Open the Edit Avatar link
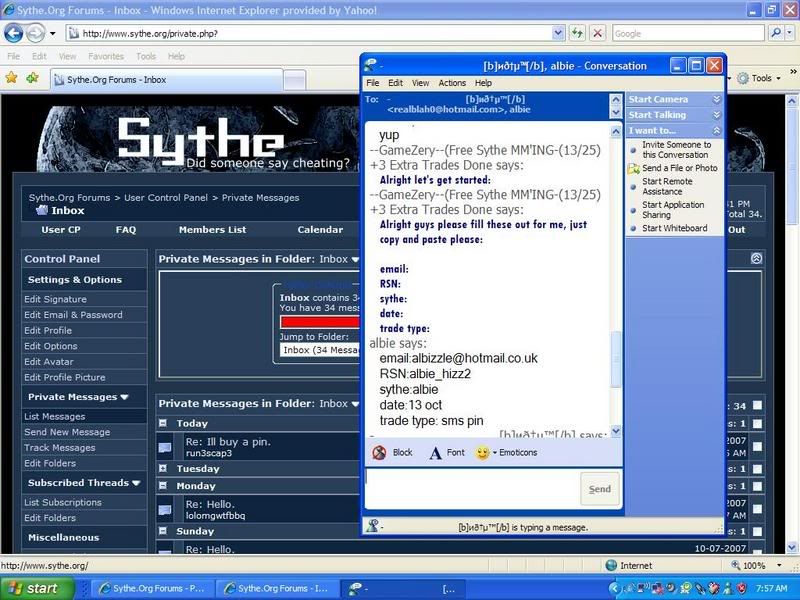 [48, 362]
